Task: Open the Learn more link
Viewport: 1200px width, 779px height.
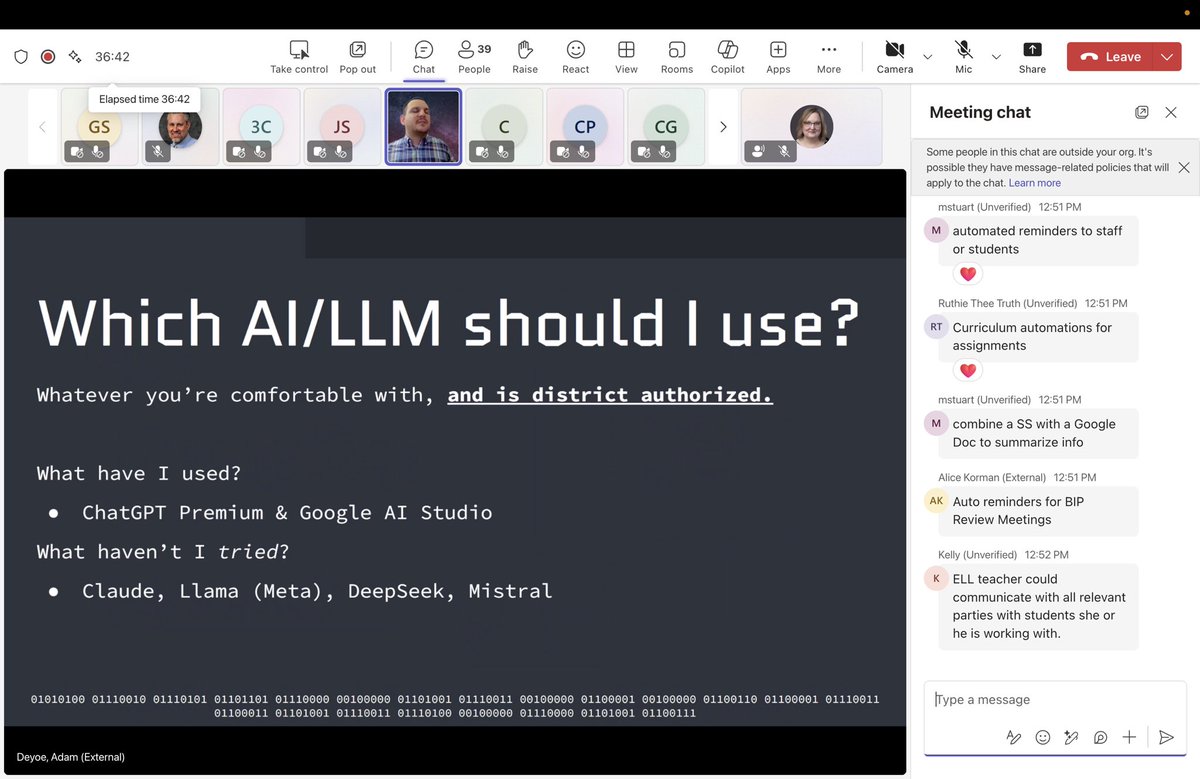Action: point(1035,183)
